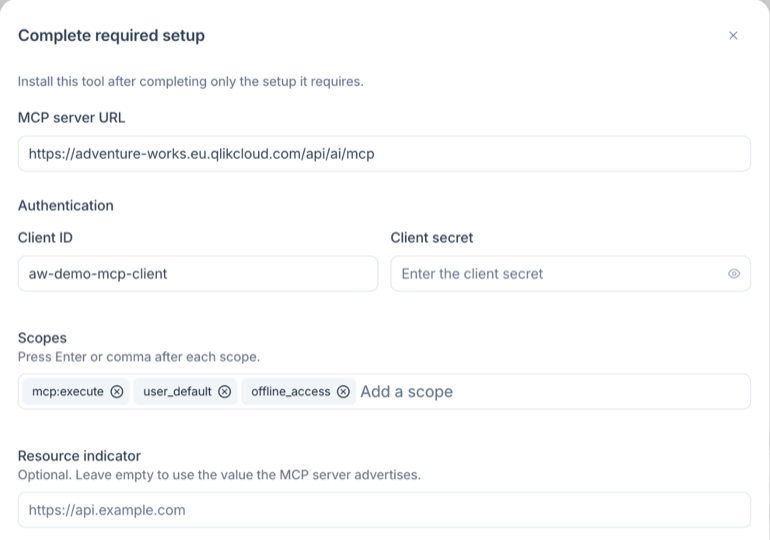Click the Client secret input field
Screen dimensions: 770x540
click(570, 273)
